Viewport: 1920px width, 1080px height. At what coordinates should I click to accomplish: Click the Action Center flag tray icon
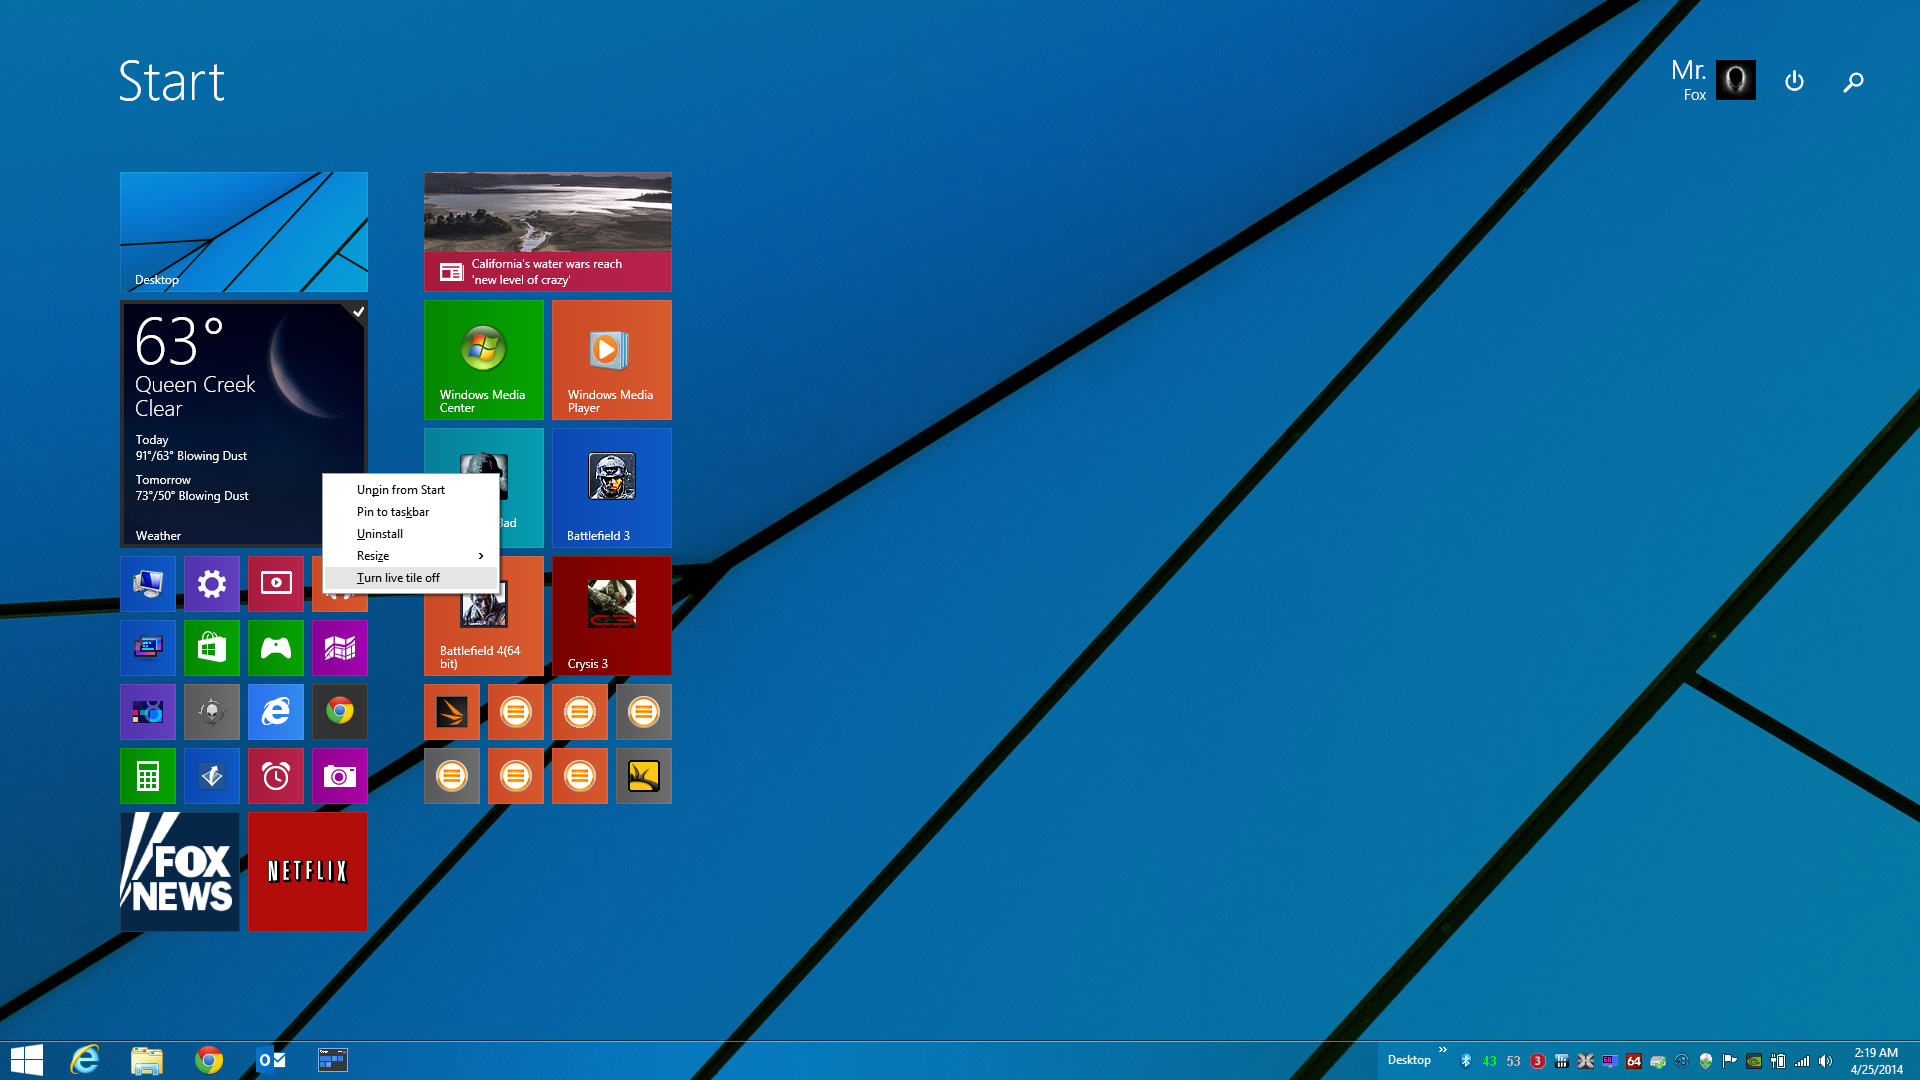click(1730, 1061)
